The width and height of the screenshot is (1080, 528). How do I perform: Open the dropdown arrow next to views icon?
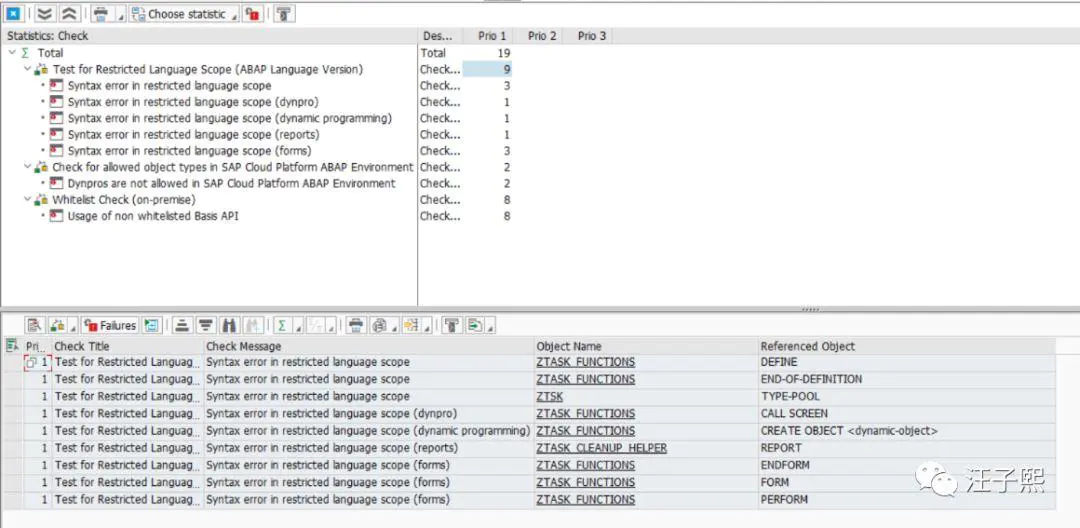point(394,327)
